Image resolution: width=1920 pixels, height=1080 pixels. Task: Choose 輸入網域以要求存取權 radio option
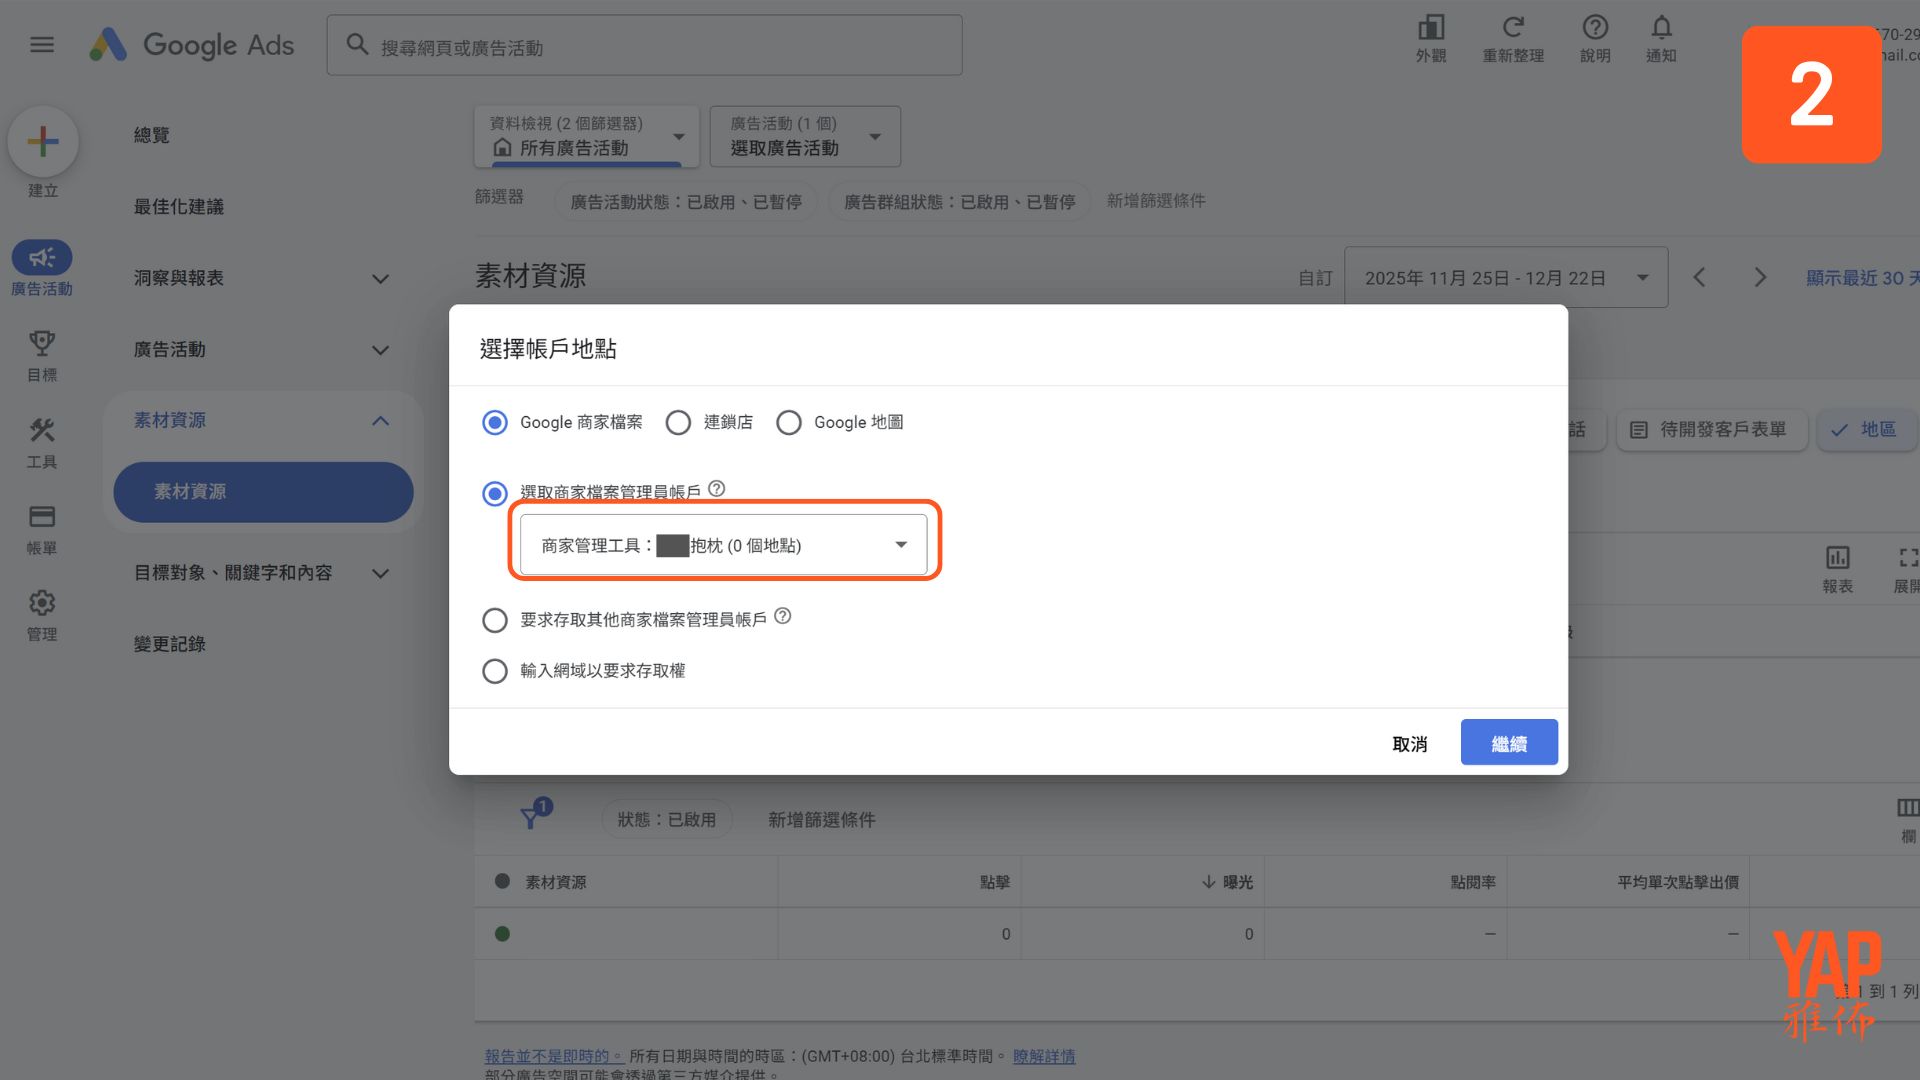click(495, 671)
